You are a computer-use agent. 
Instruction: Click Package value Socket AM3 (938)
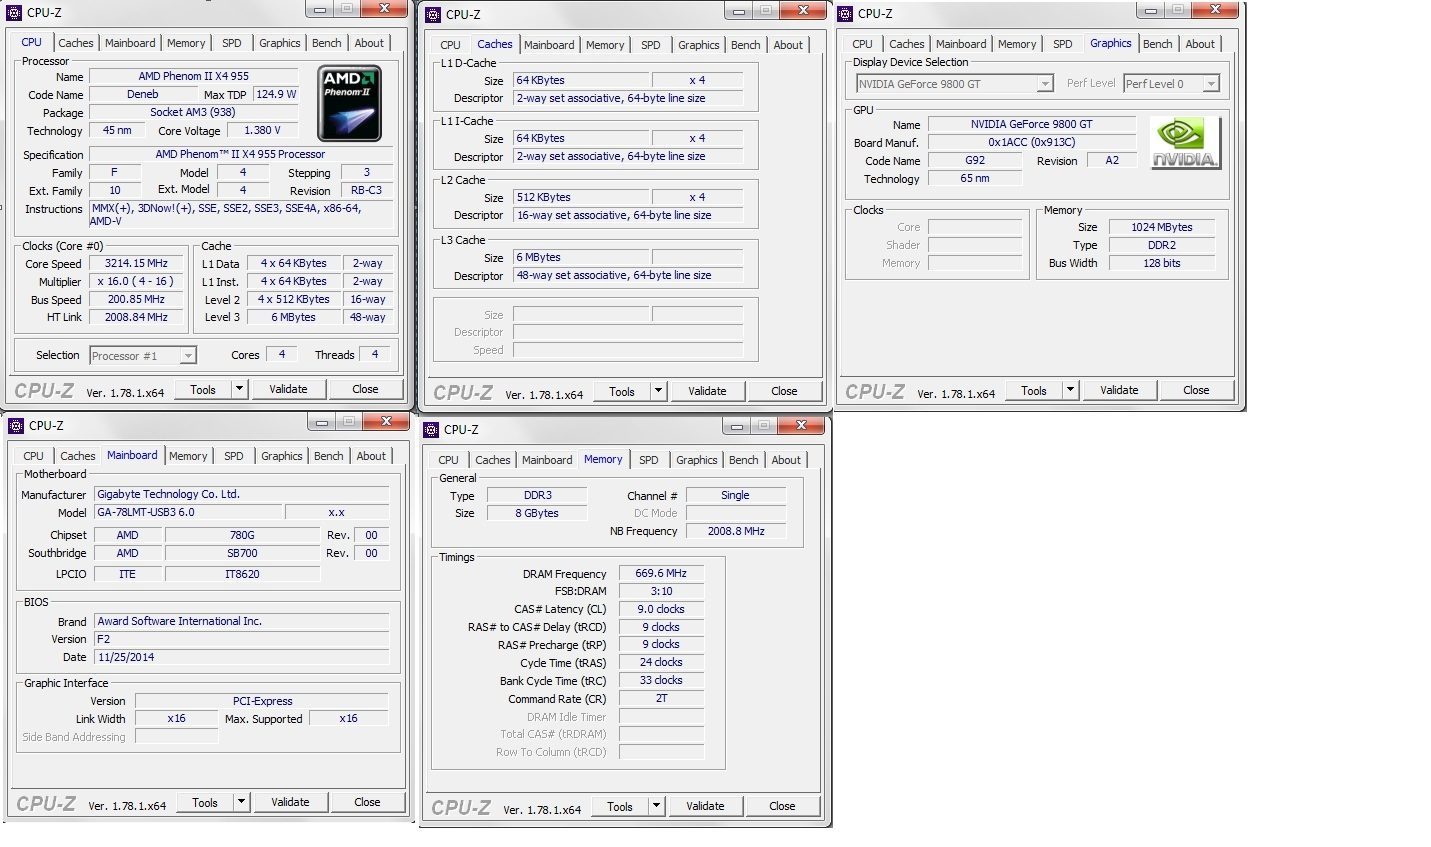tap(193, 112)
